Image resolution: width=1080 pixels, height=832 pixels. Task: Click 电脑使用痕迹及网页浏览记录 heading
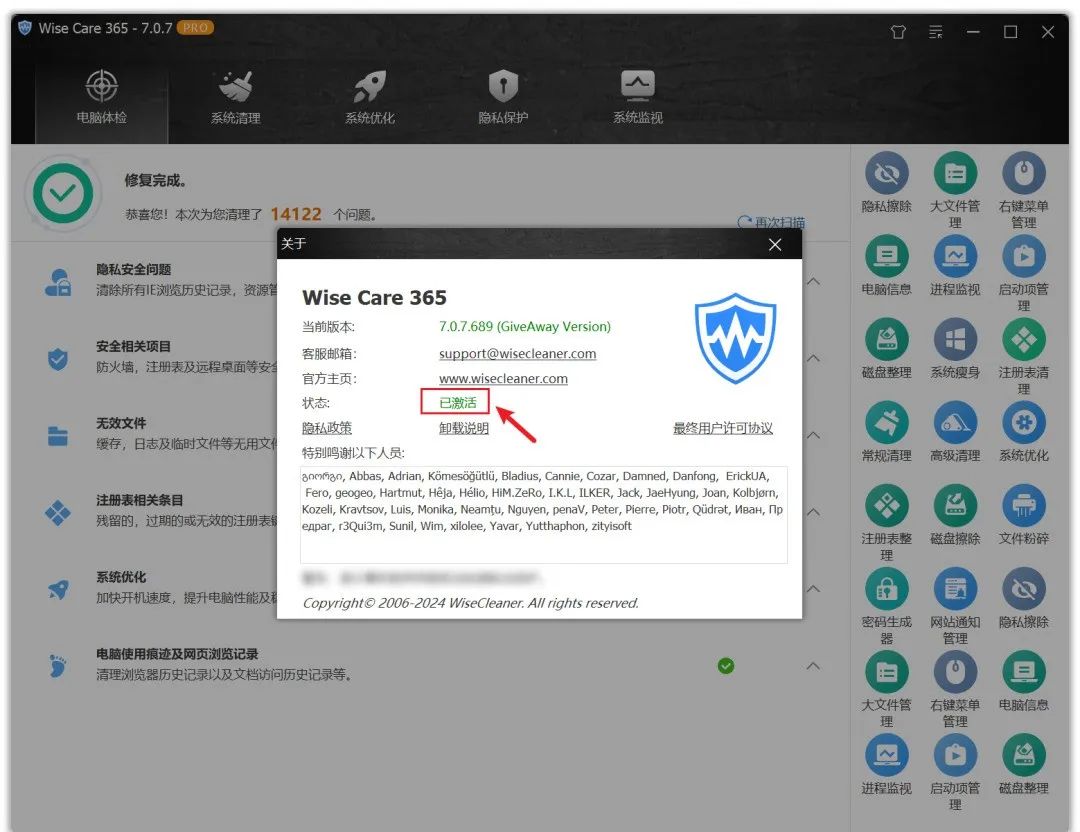click(x=177, y=654)
